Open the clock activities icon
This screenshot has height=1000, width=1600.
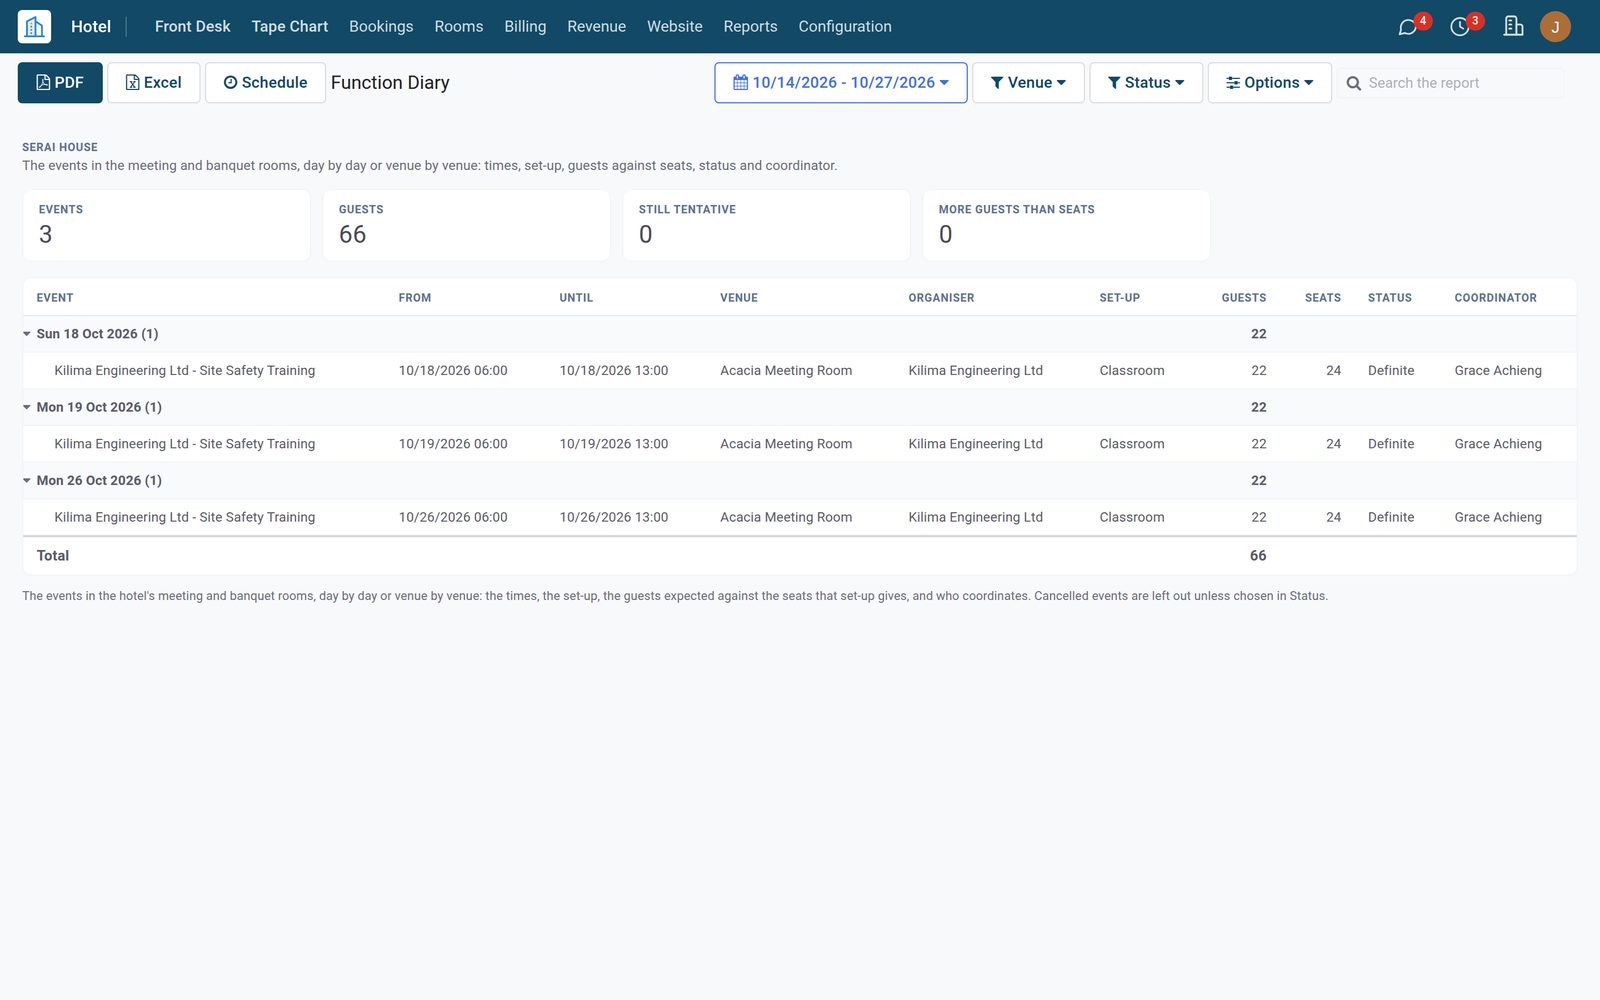[1460, 27]
